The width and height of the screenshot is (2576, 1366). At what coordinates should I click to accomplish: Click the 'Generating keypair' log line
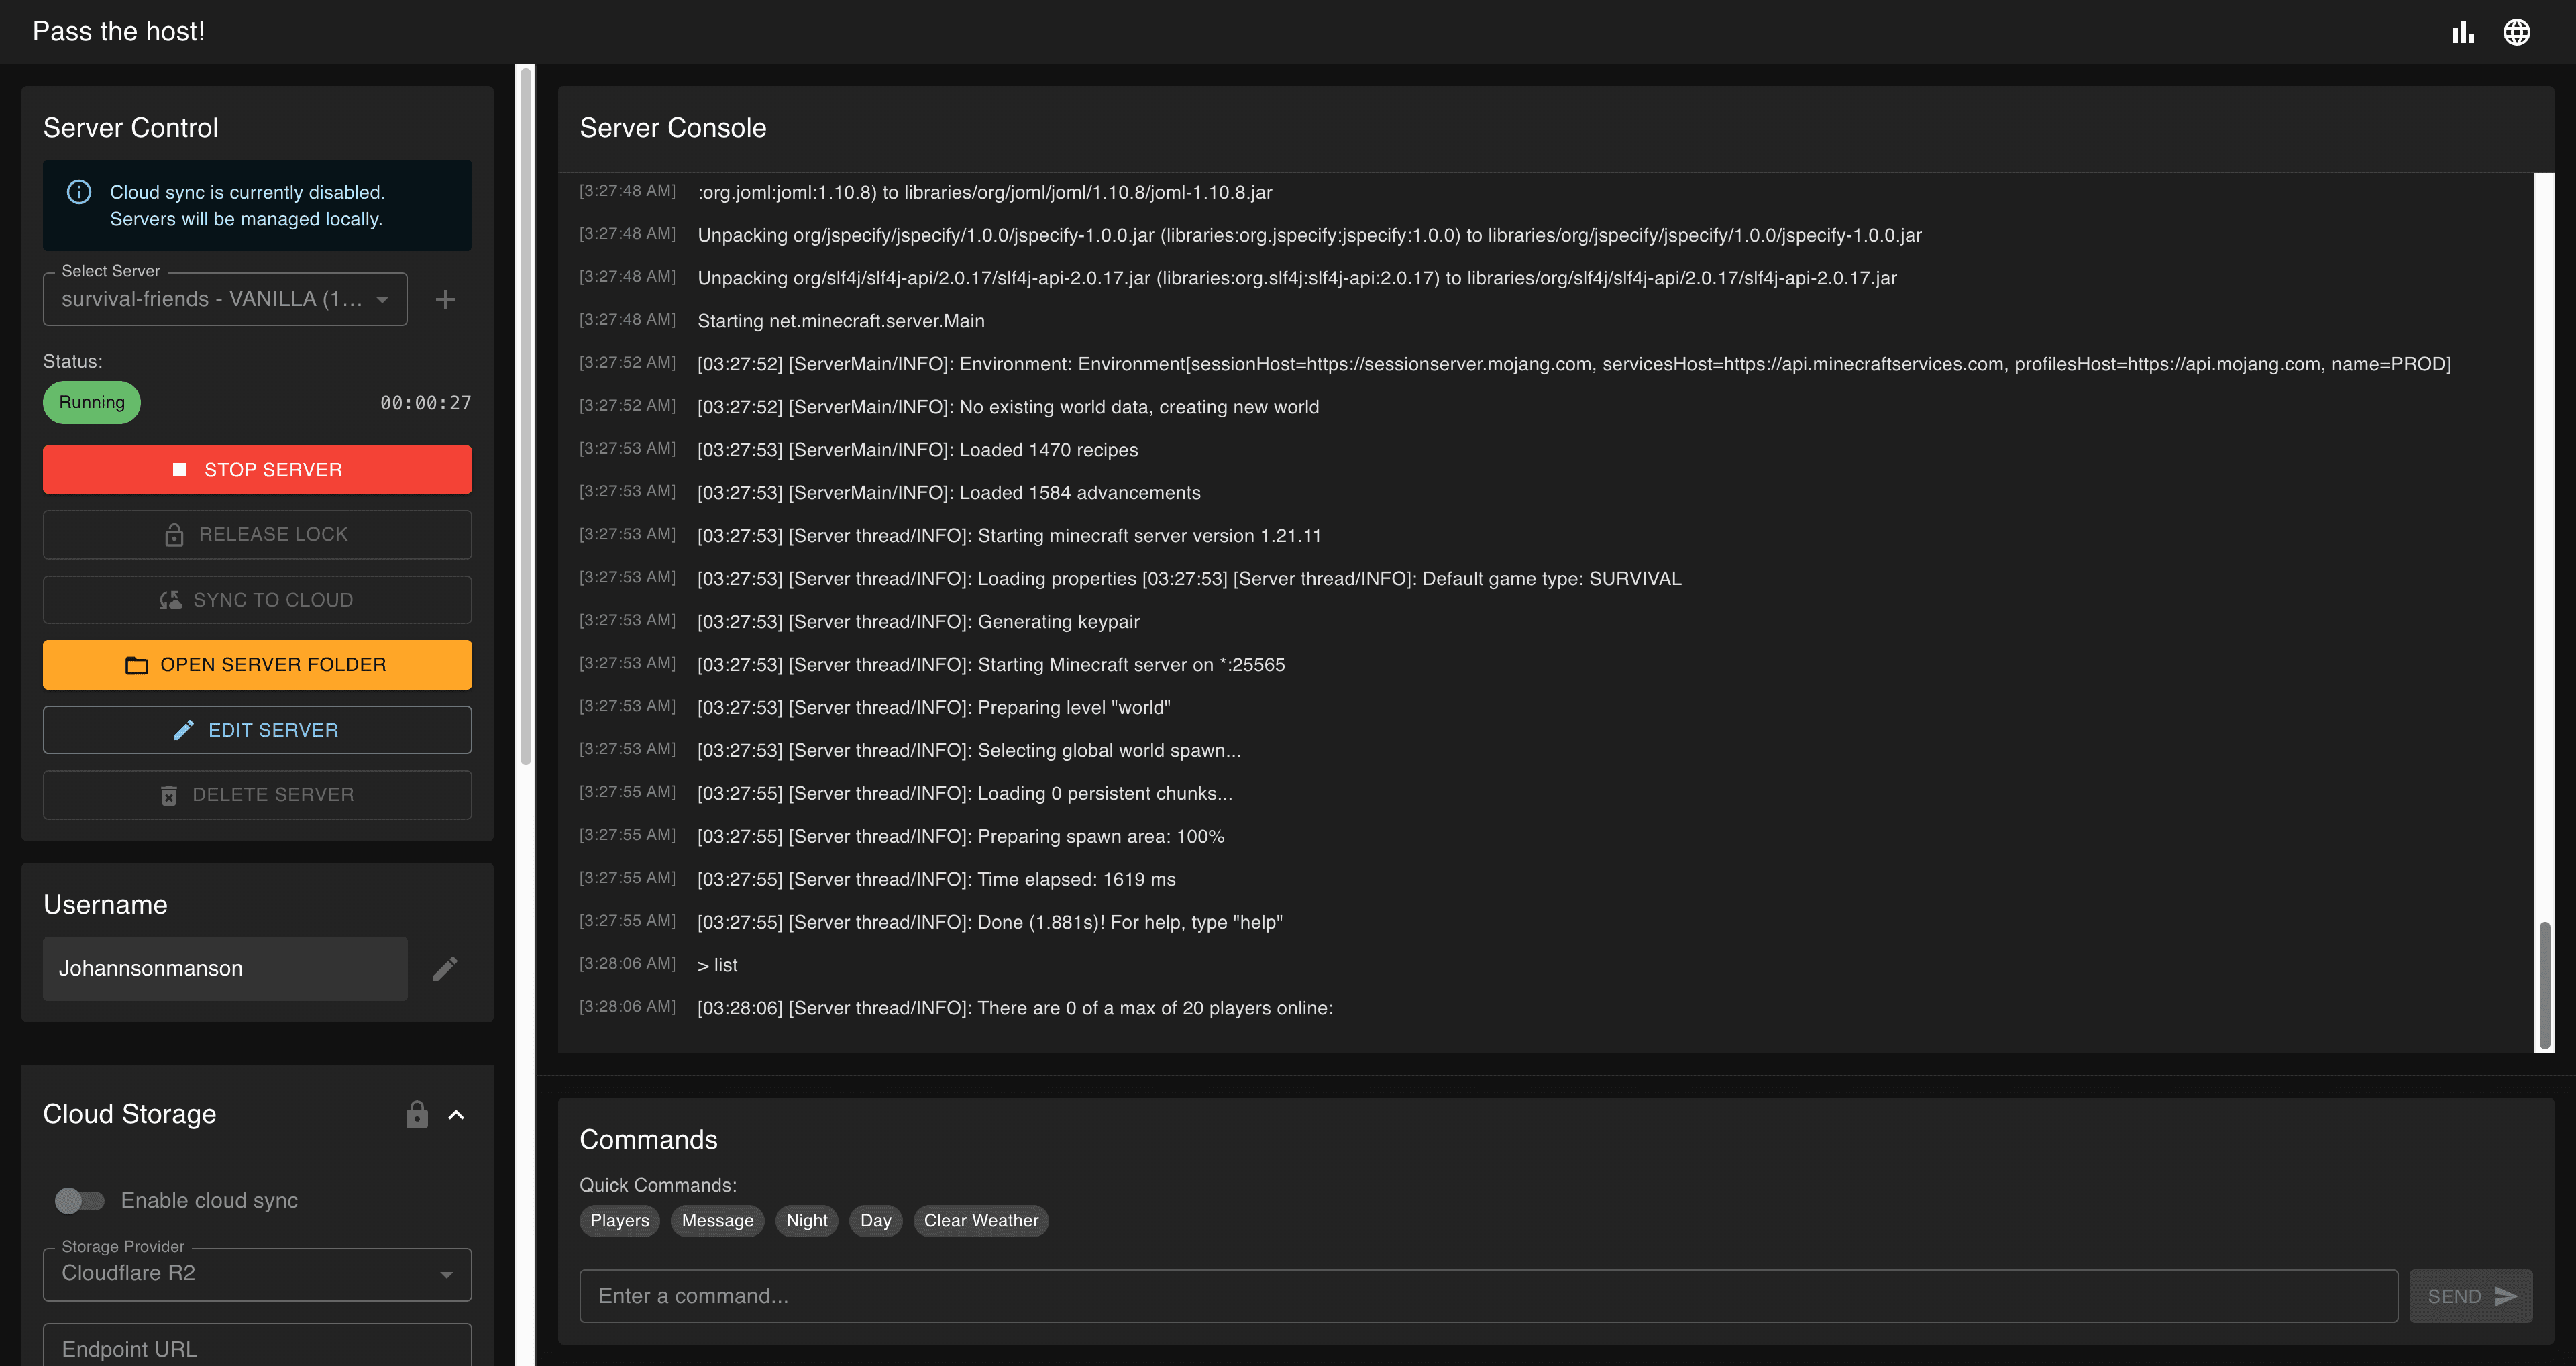[x=918, y=622]
